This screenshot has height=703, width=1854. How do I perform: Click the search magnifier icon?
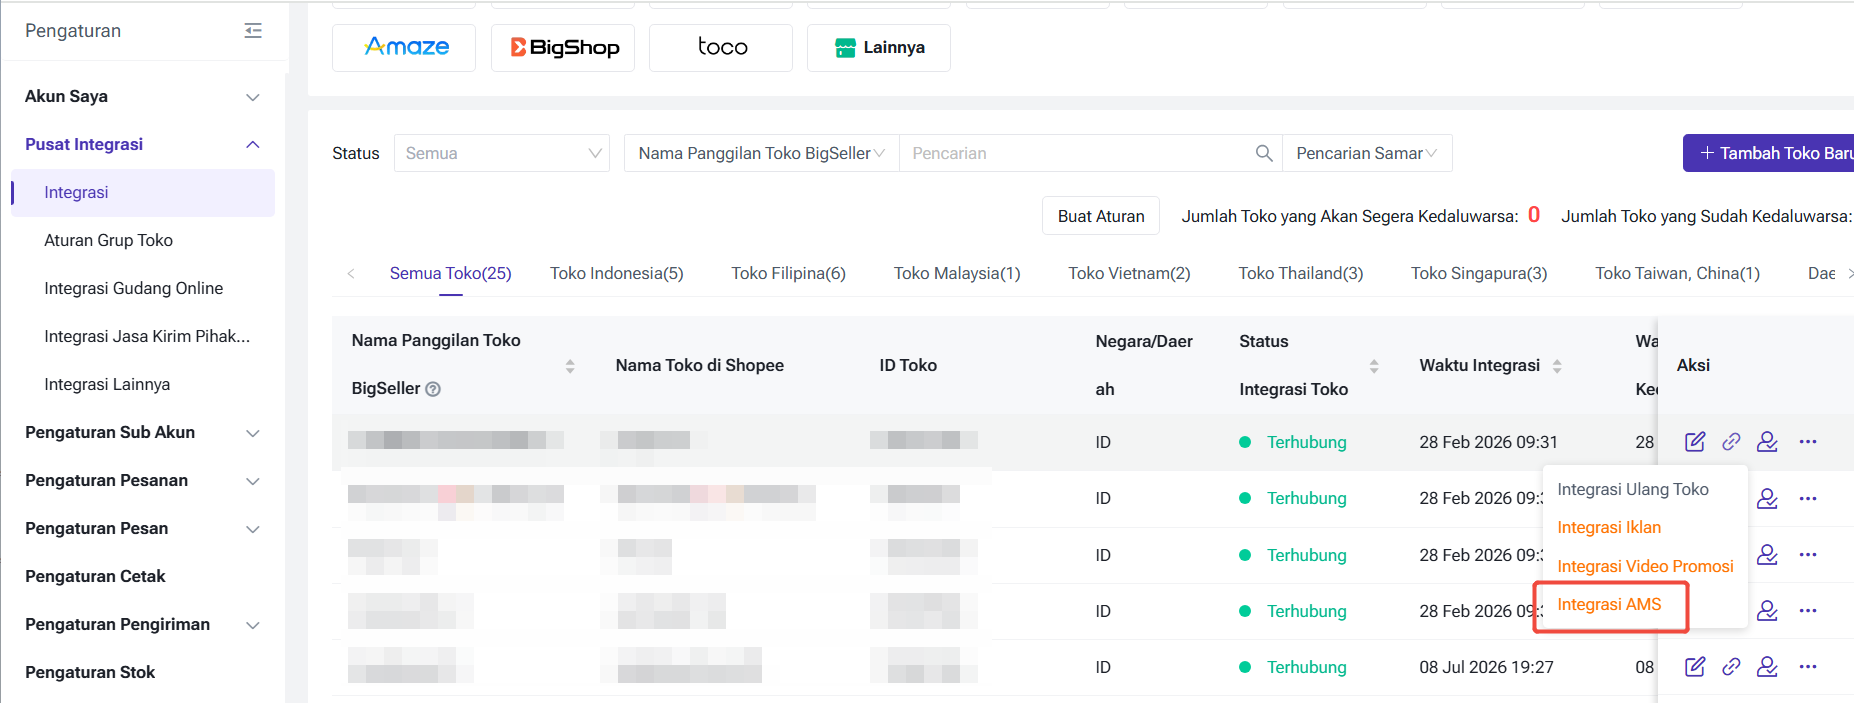pyautogui.click(x=1264, y=153)
